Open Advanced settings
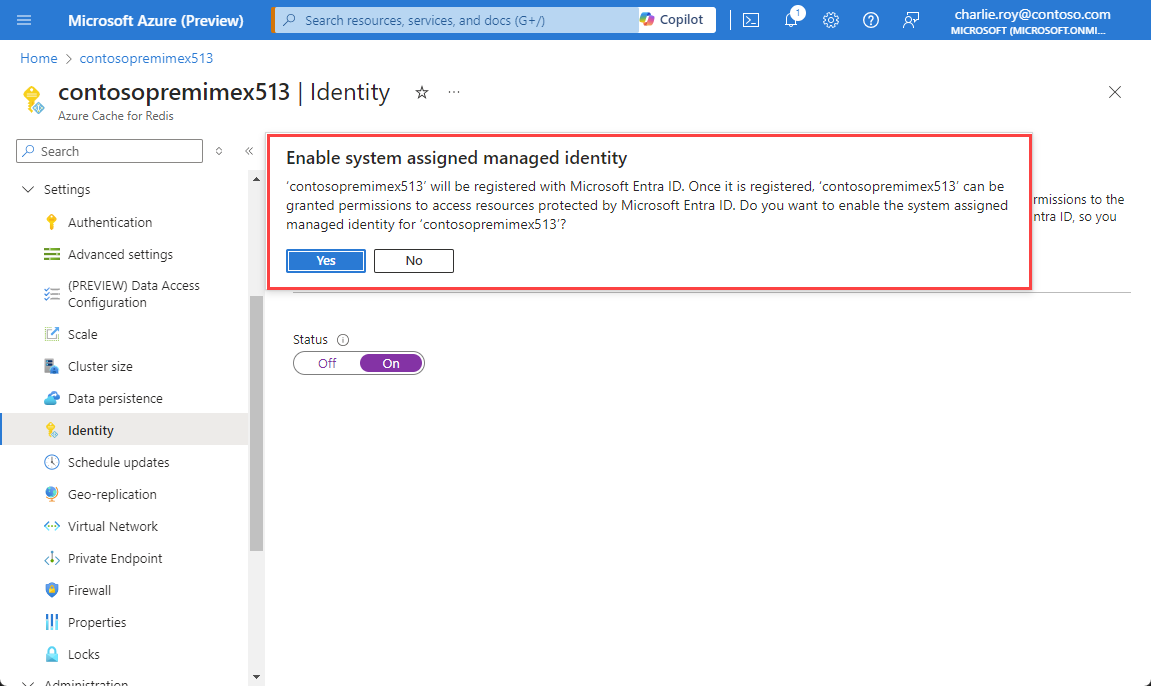1151x686 pixels. [120, 255]
